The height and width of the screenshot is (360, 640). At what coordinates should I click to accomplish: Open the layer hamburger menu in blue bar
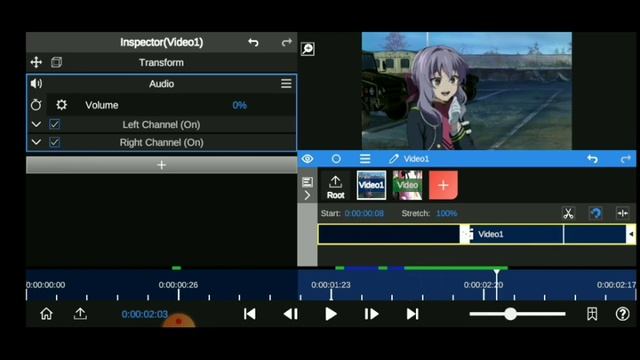click(365, 159)
